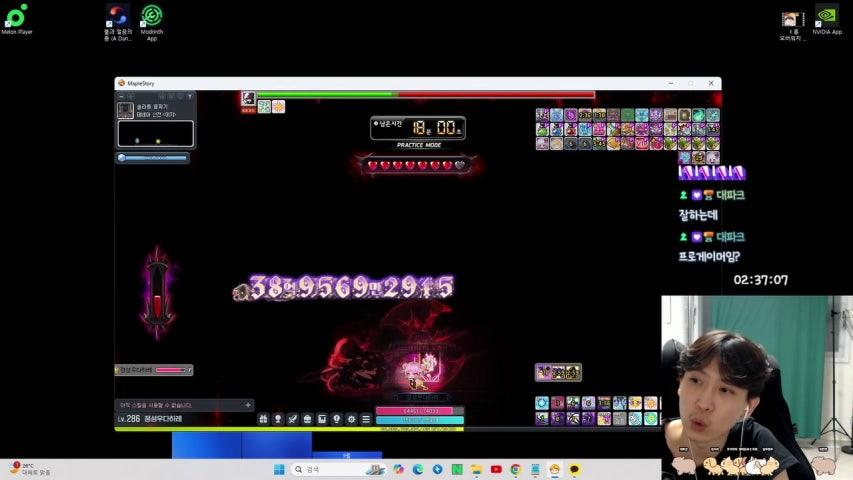The image size is (853, 480).
Task: Open KakaoTalk from the taskbar
Action: click(x=574, y=469)
